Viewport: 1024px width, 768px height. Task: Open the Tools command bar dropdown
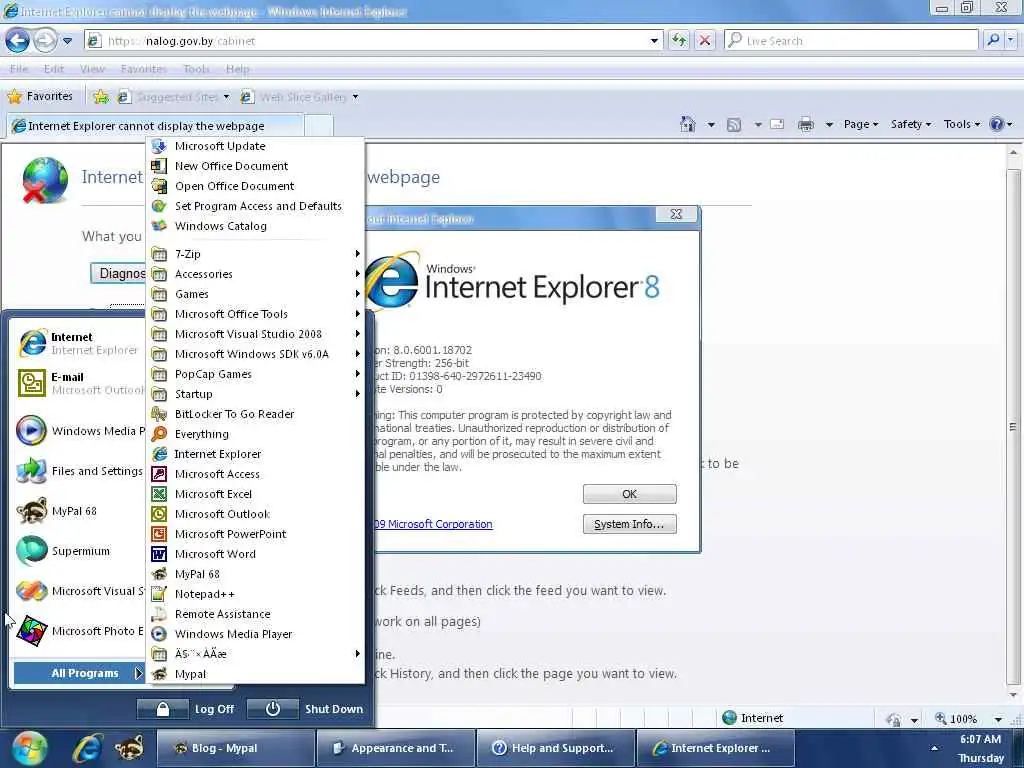pos(961,124)
